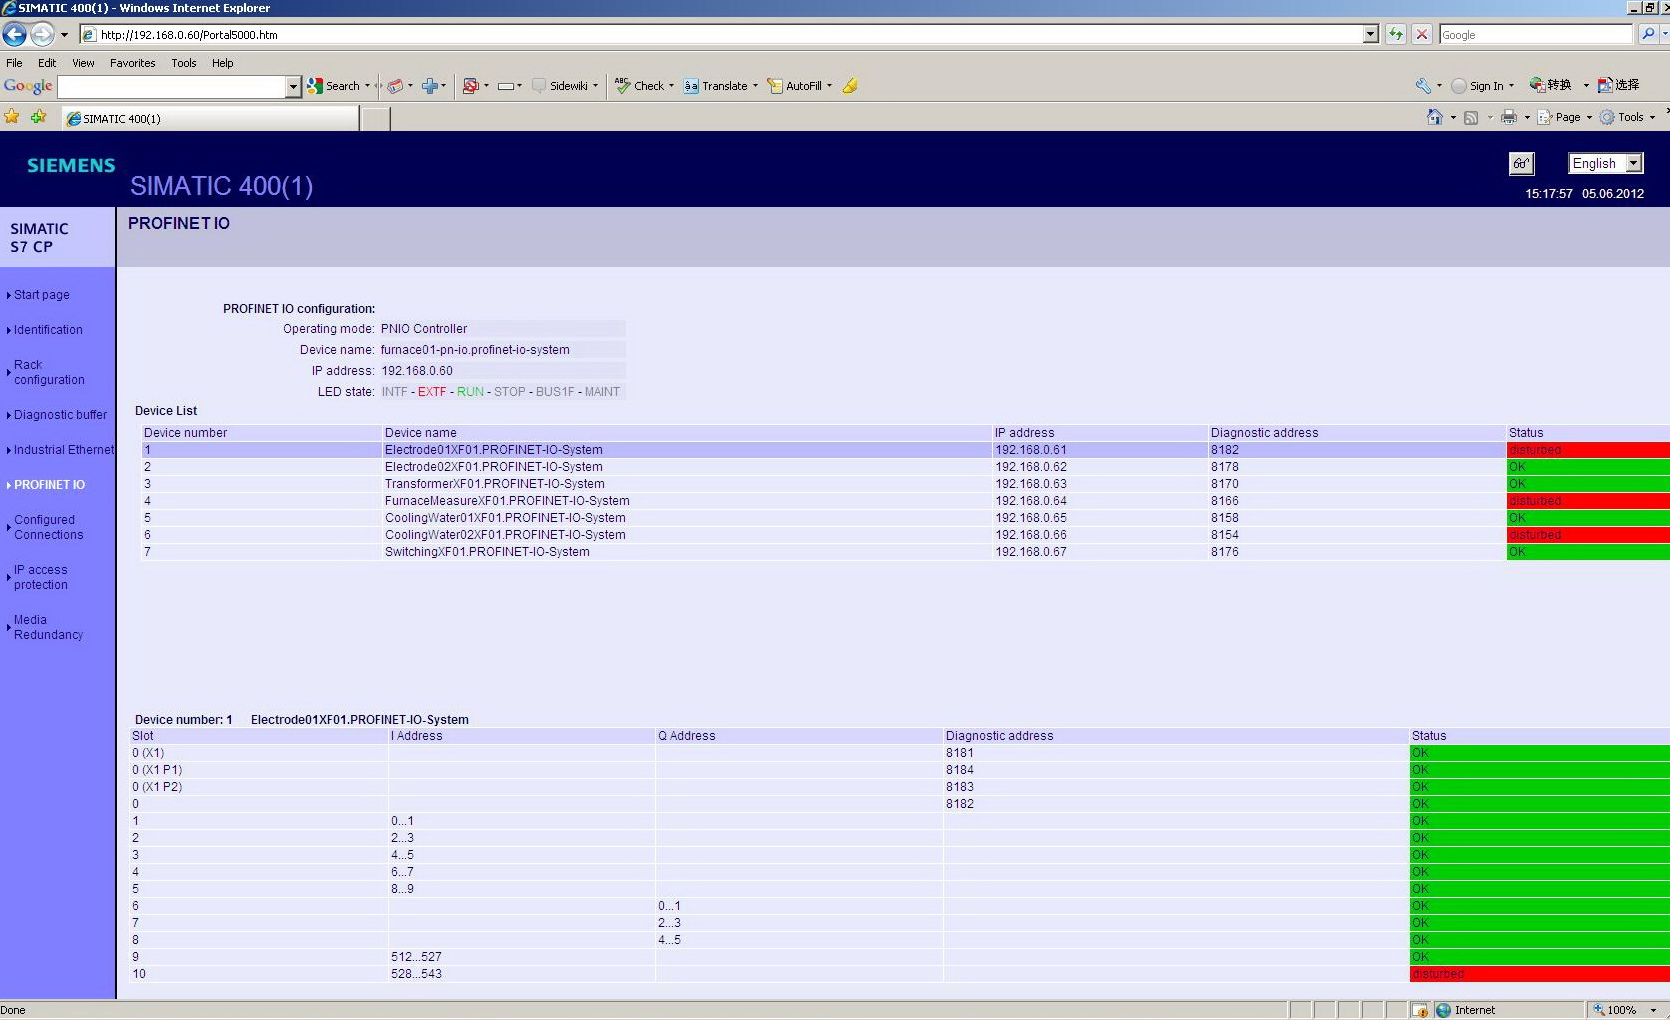Image resolution: width=1670 pixels, height=1020 pixels.
Task: Open the Help menu
Action: coord(222,63)
